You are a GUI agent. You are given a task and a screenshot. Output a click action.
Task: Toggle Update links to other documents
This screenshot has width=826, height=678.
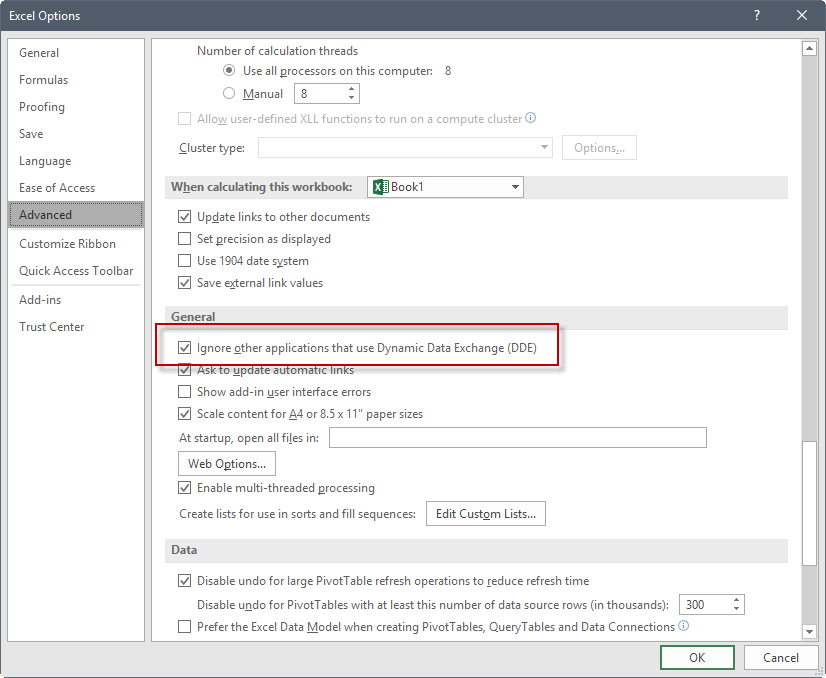tap(184, 217)
